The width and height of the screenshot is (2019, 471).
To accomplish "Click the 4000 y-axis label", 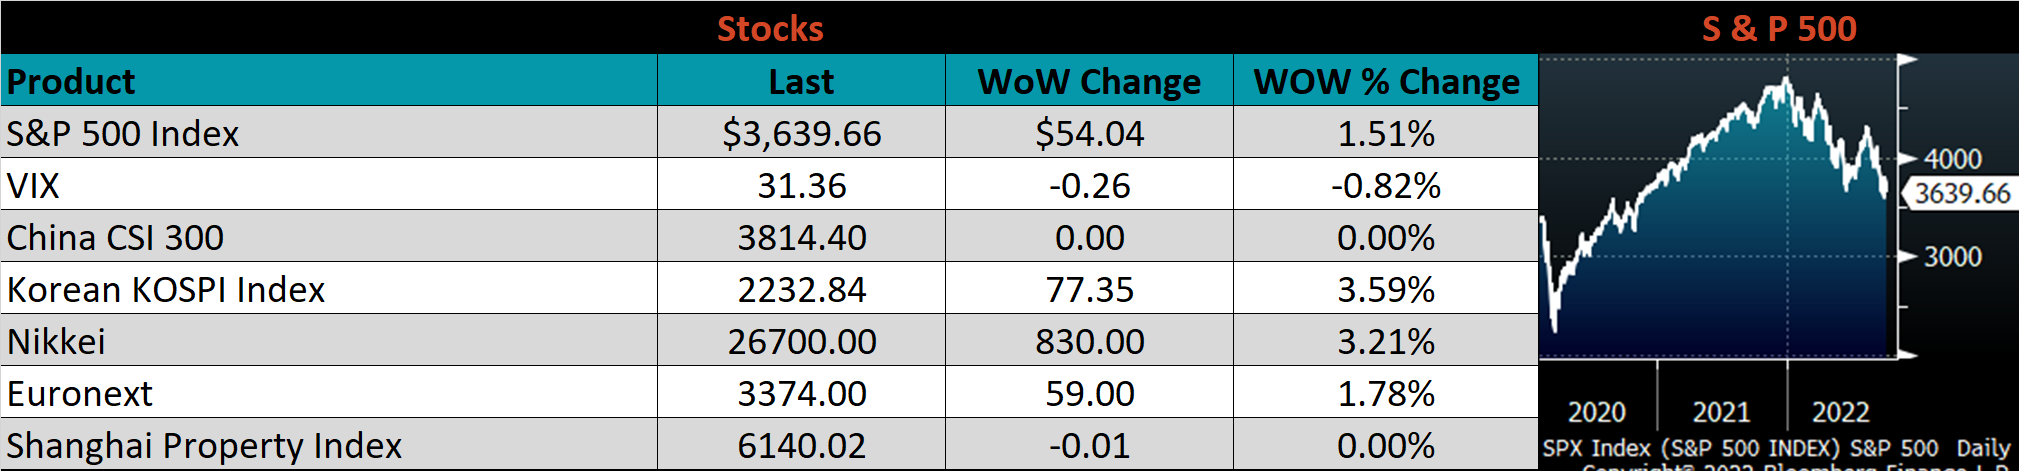I will coord(1952,159).
